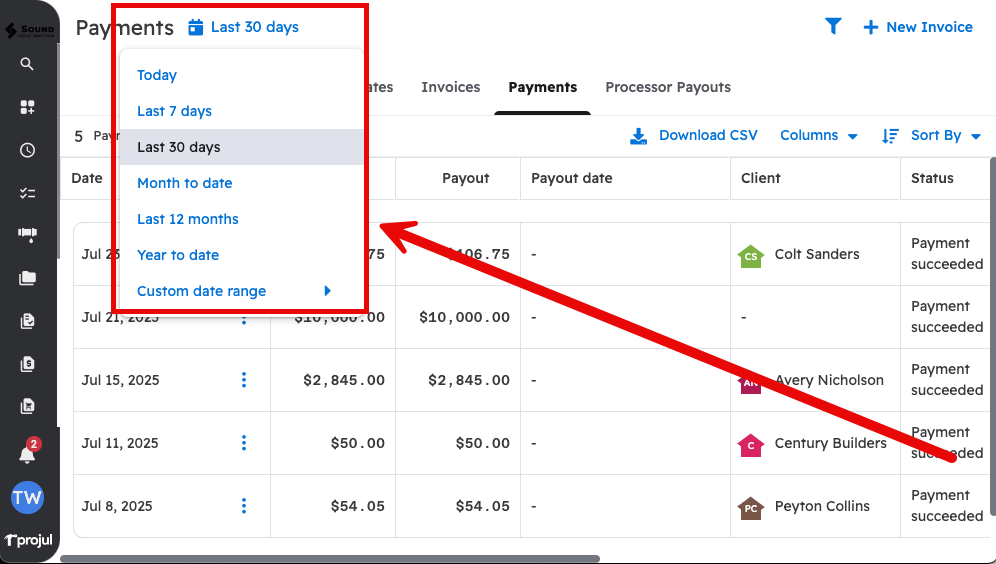996x564 pixels.
Task: Switch to the Processor Payouts tab
Action: (x=667, y=87)
